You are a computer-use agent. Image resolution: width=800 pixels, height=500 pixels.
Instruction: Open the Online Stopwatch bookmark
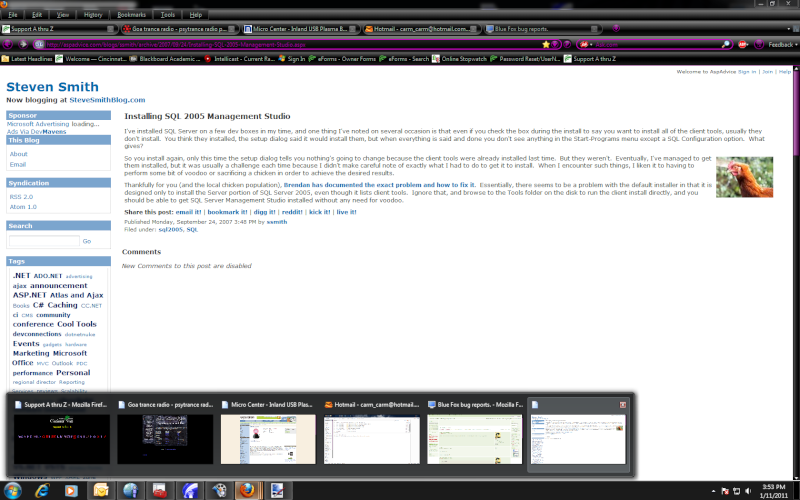pos(459,59)
